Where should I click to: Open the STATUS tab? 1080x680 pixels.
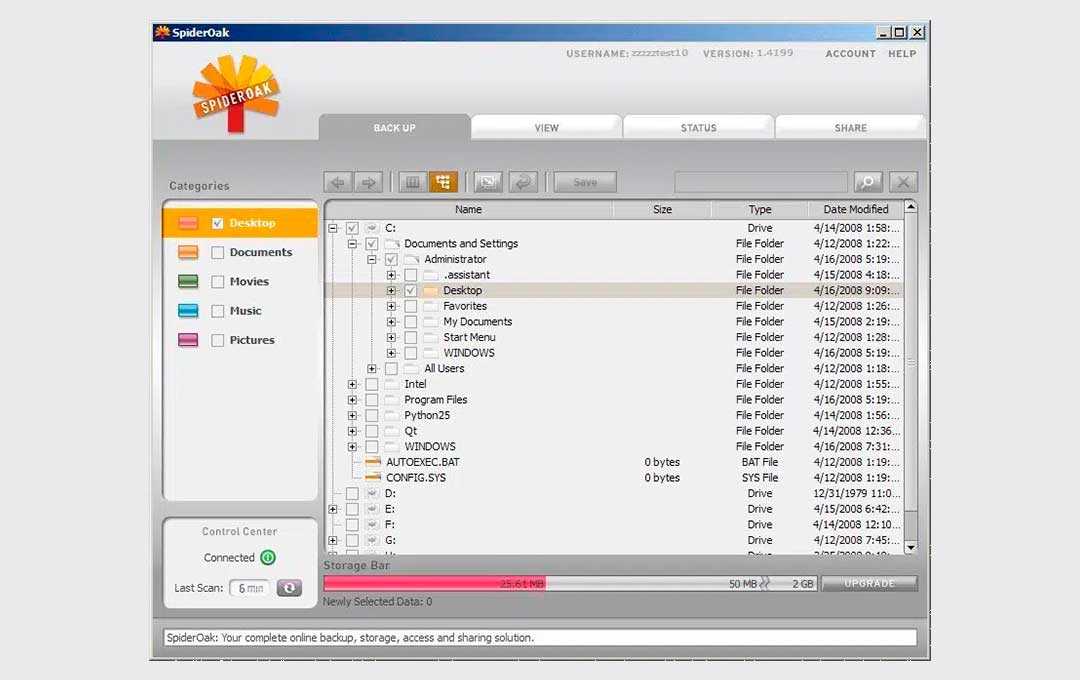click(698, 127)
